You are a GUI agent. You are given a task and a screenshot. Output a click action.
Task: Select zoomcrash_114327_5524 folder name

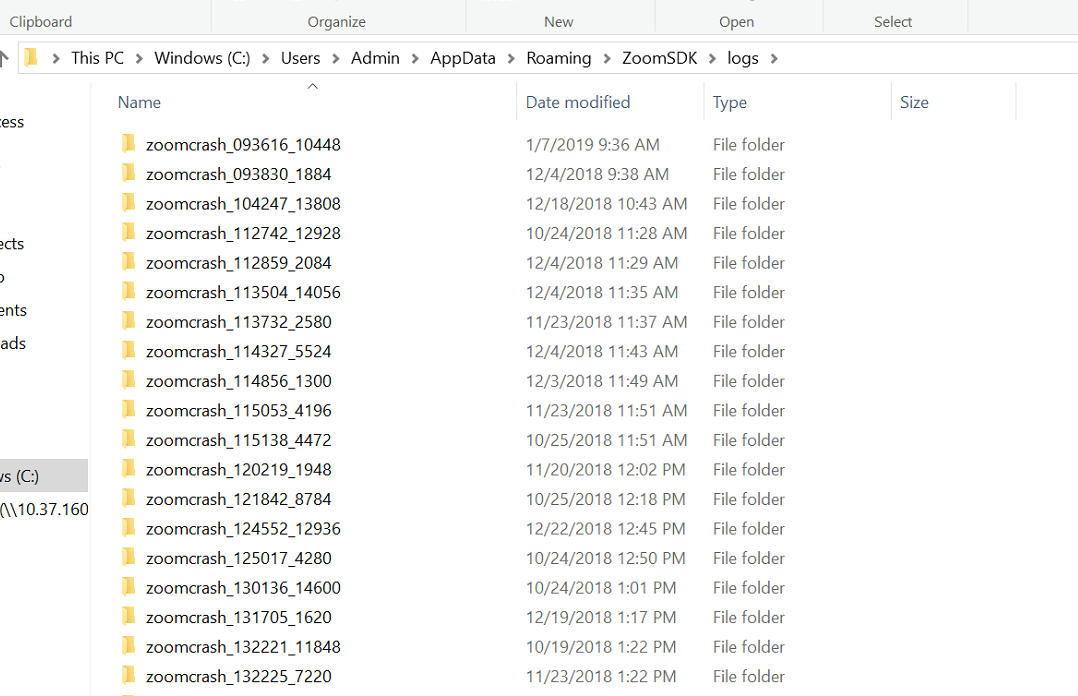(239, 351)
